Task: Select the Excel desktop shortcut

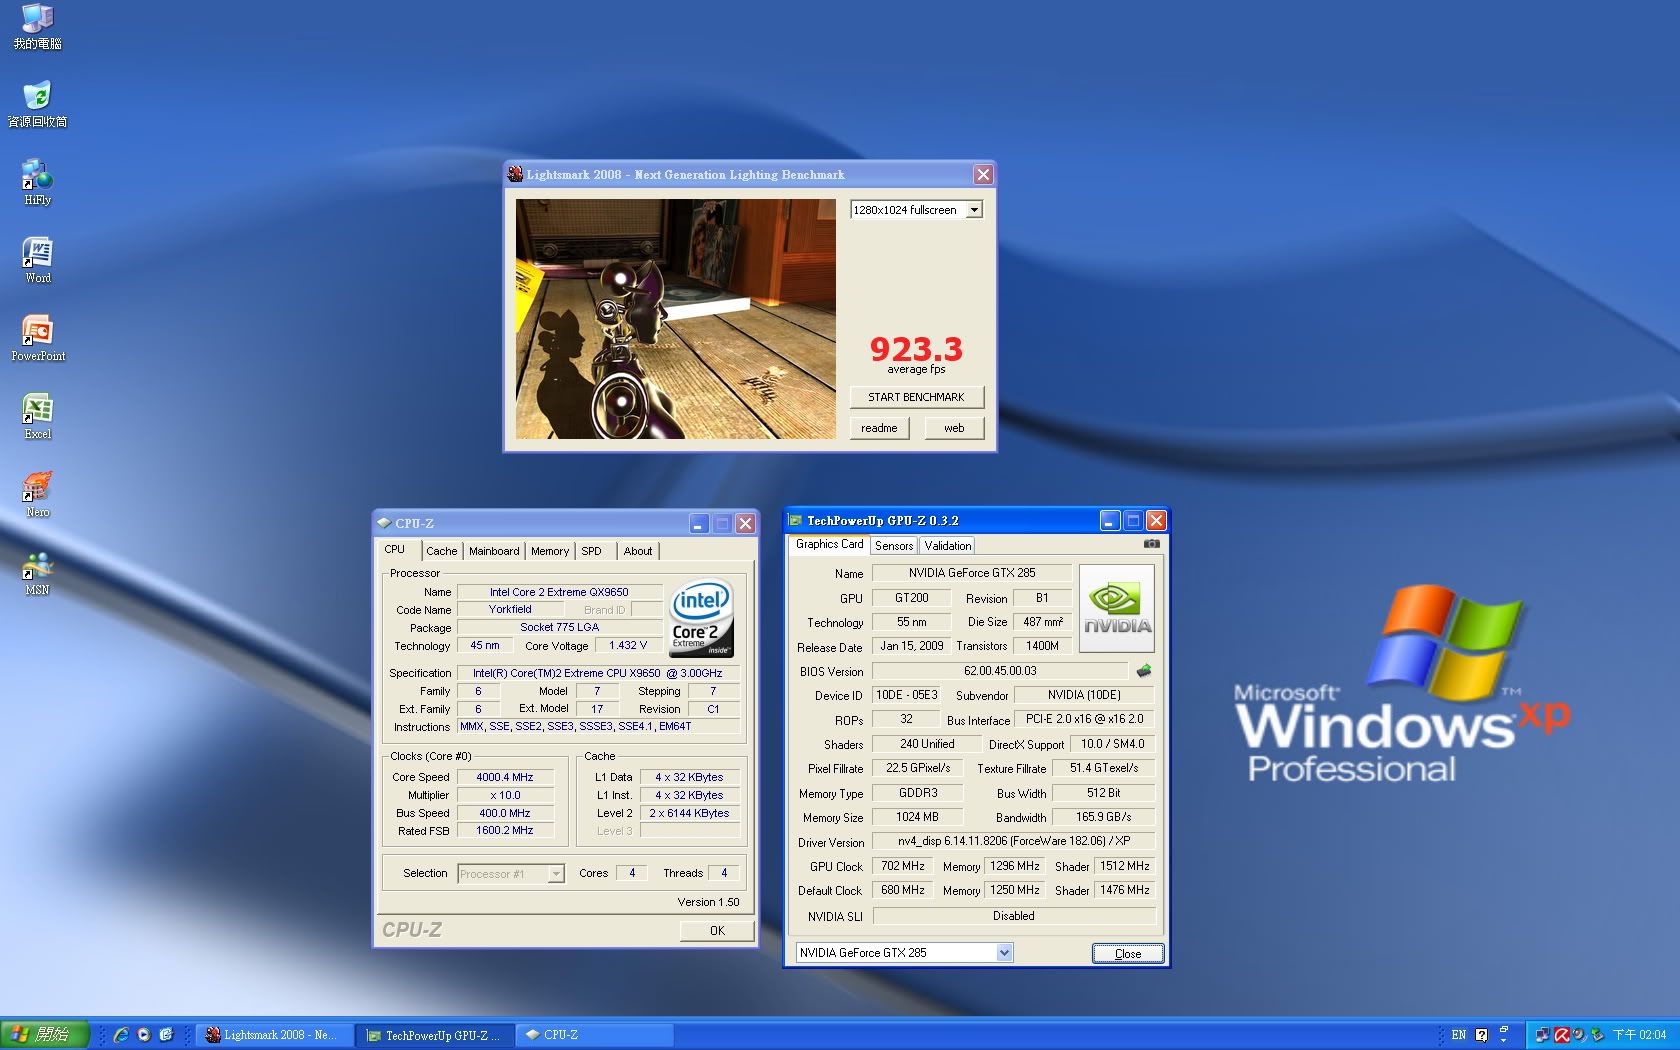Action: pos(37,416)
